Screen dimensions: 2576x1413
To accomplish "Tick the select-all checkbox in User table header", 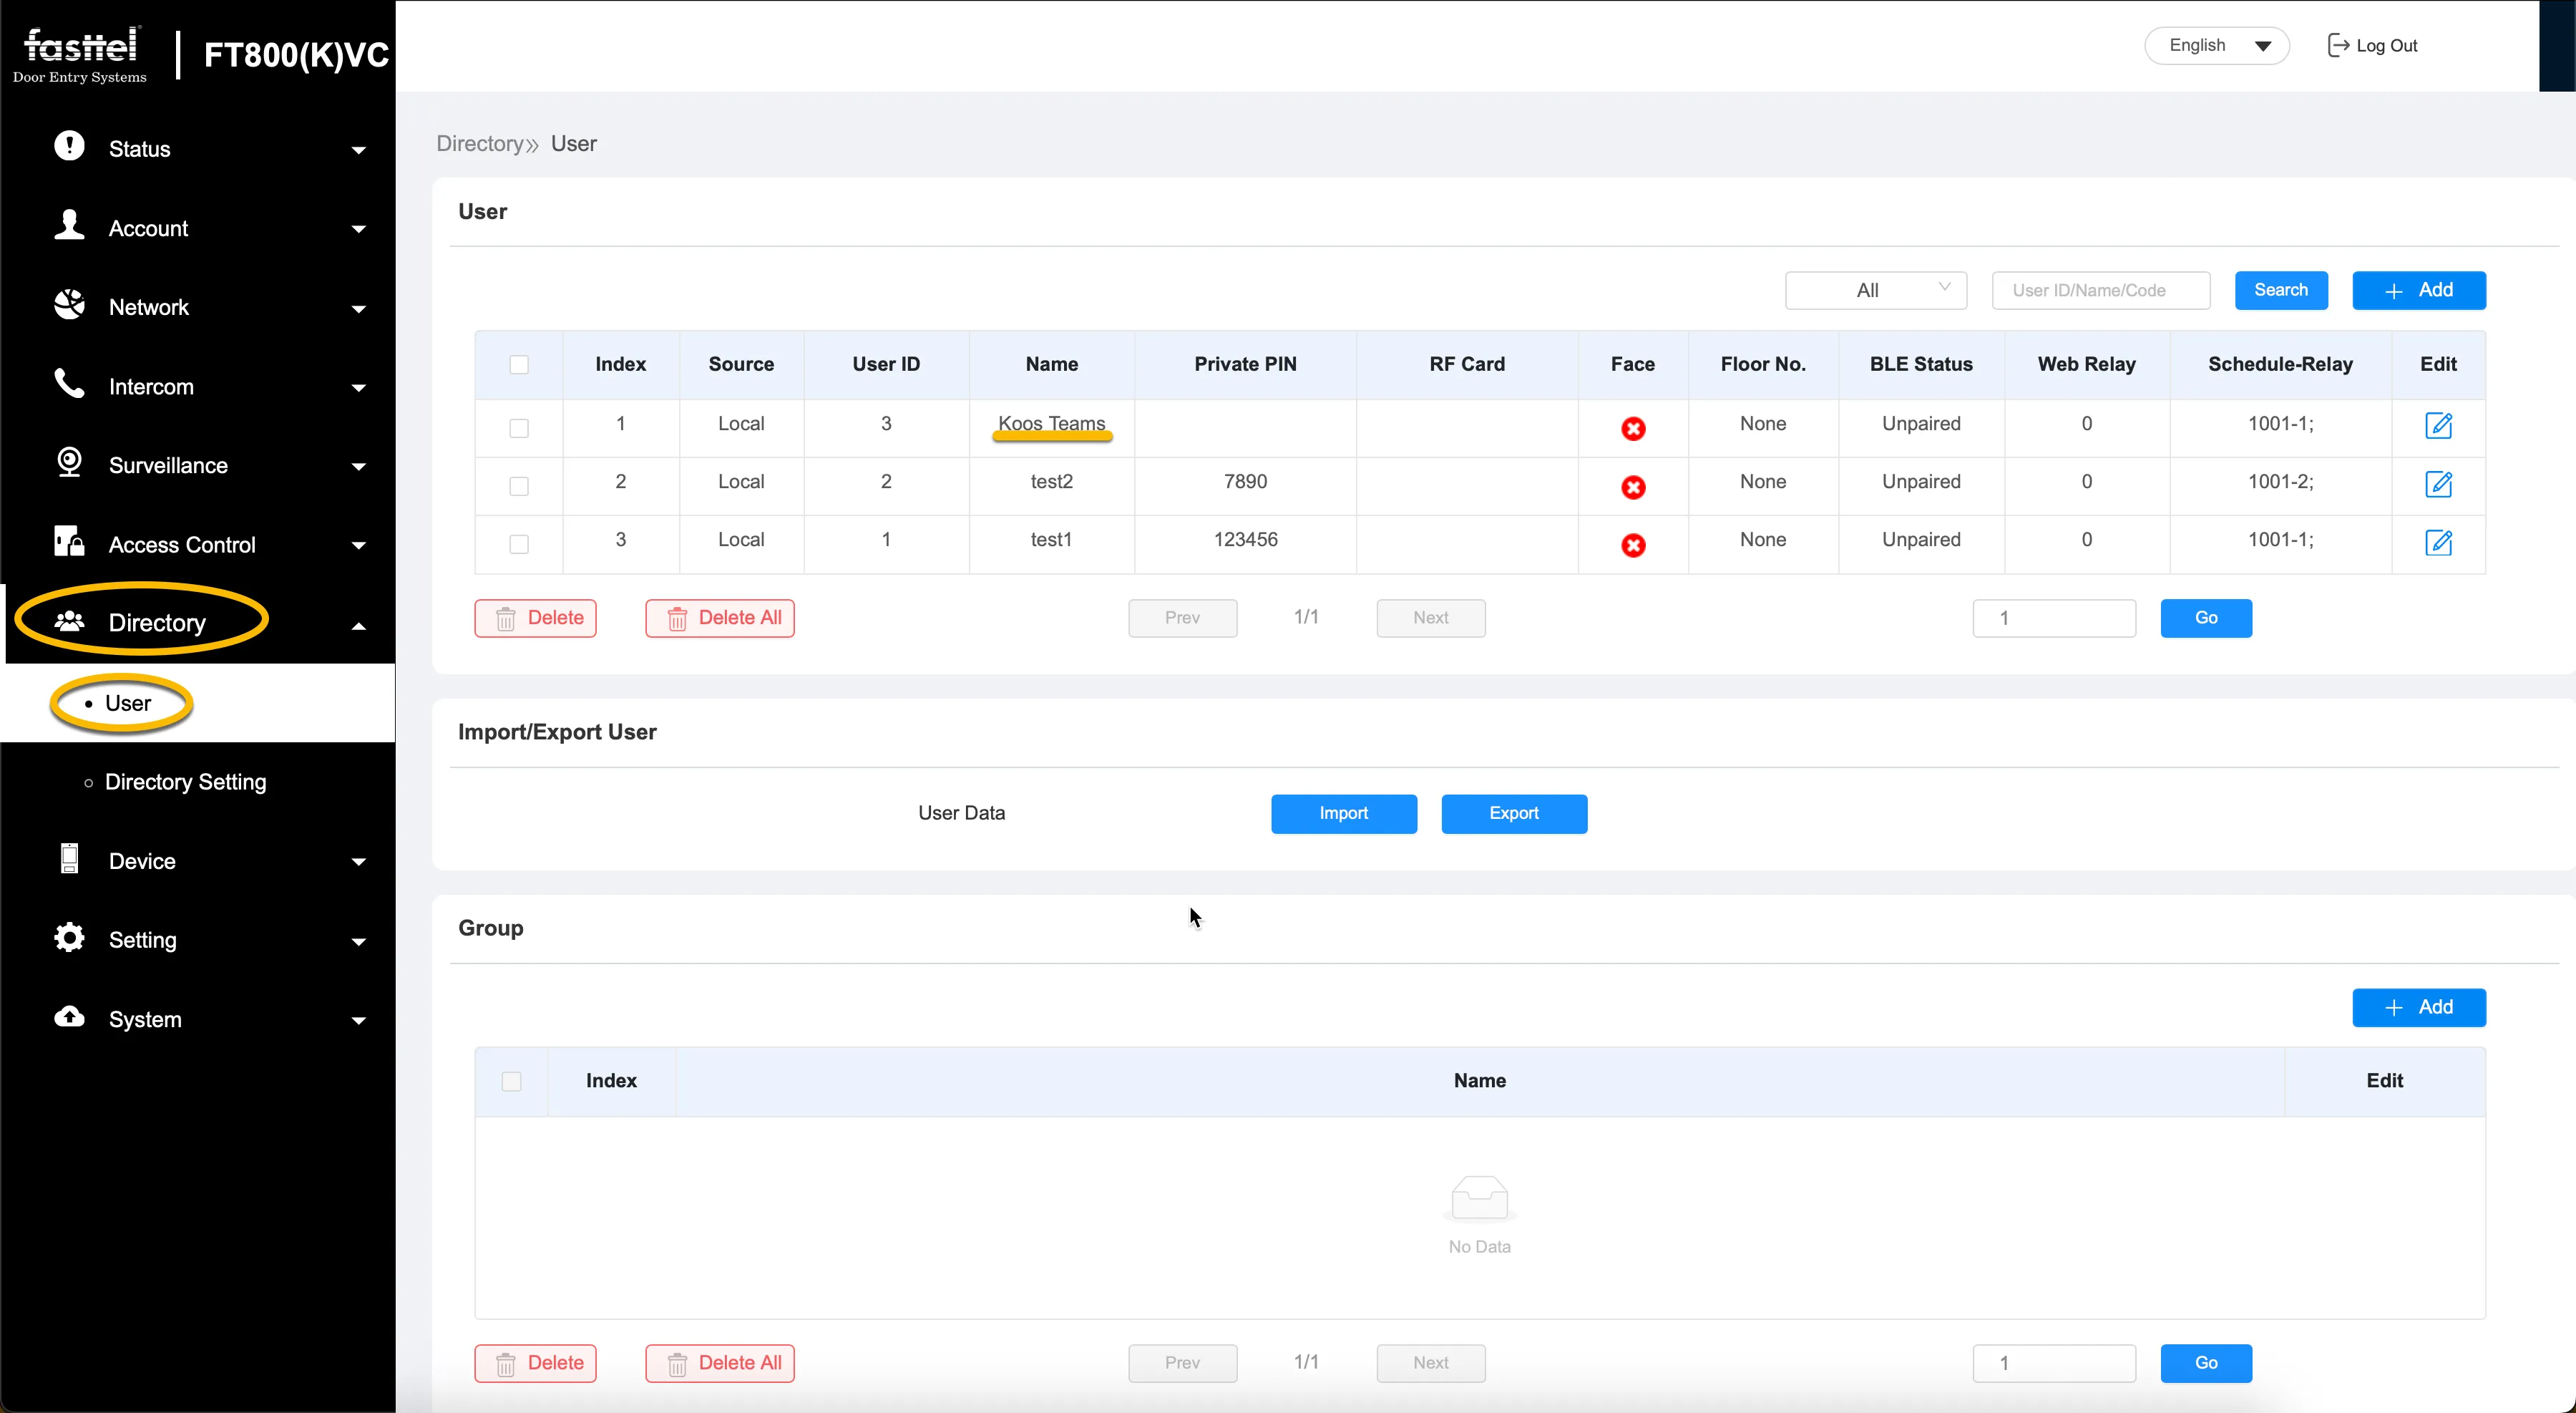I will point(519,365).
